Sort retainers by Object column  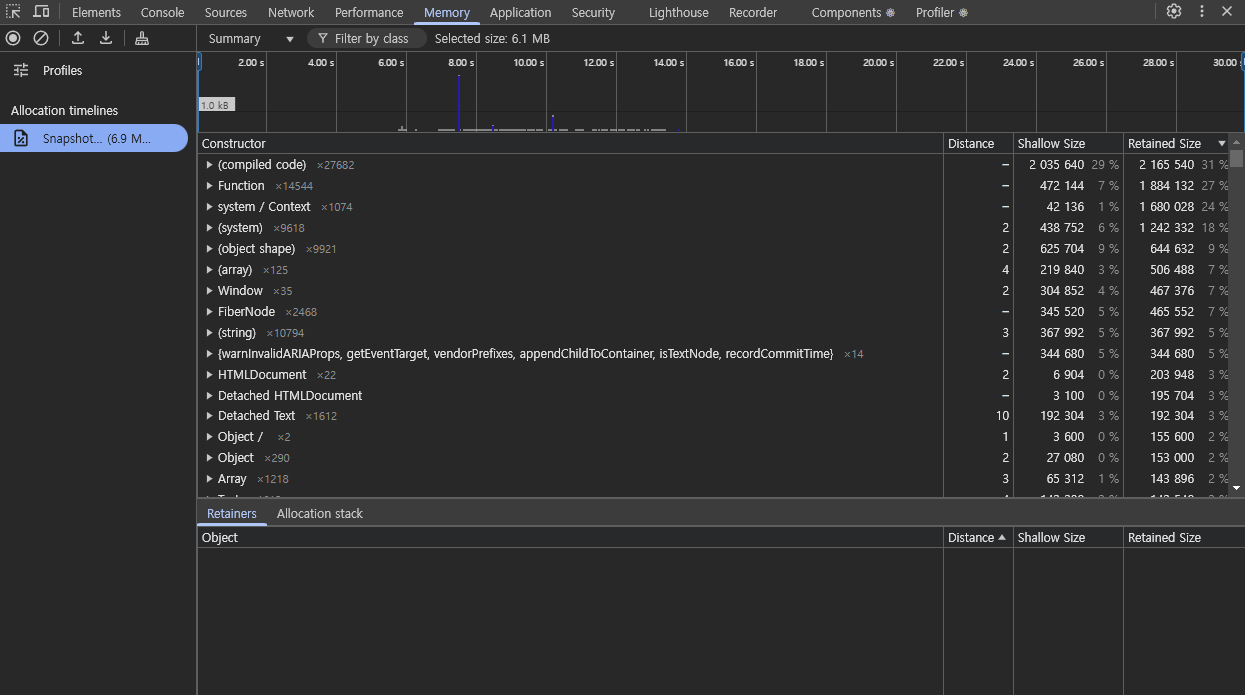click(x=570, y=538)
